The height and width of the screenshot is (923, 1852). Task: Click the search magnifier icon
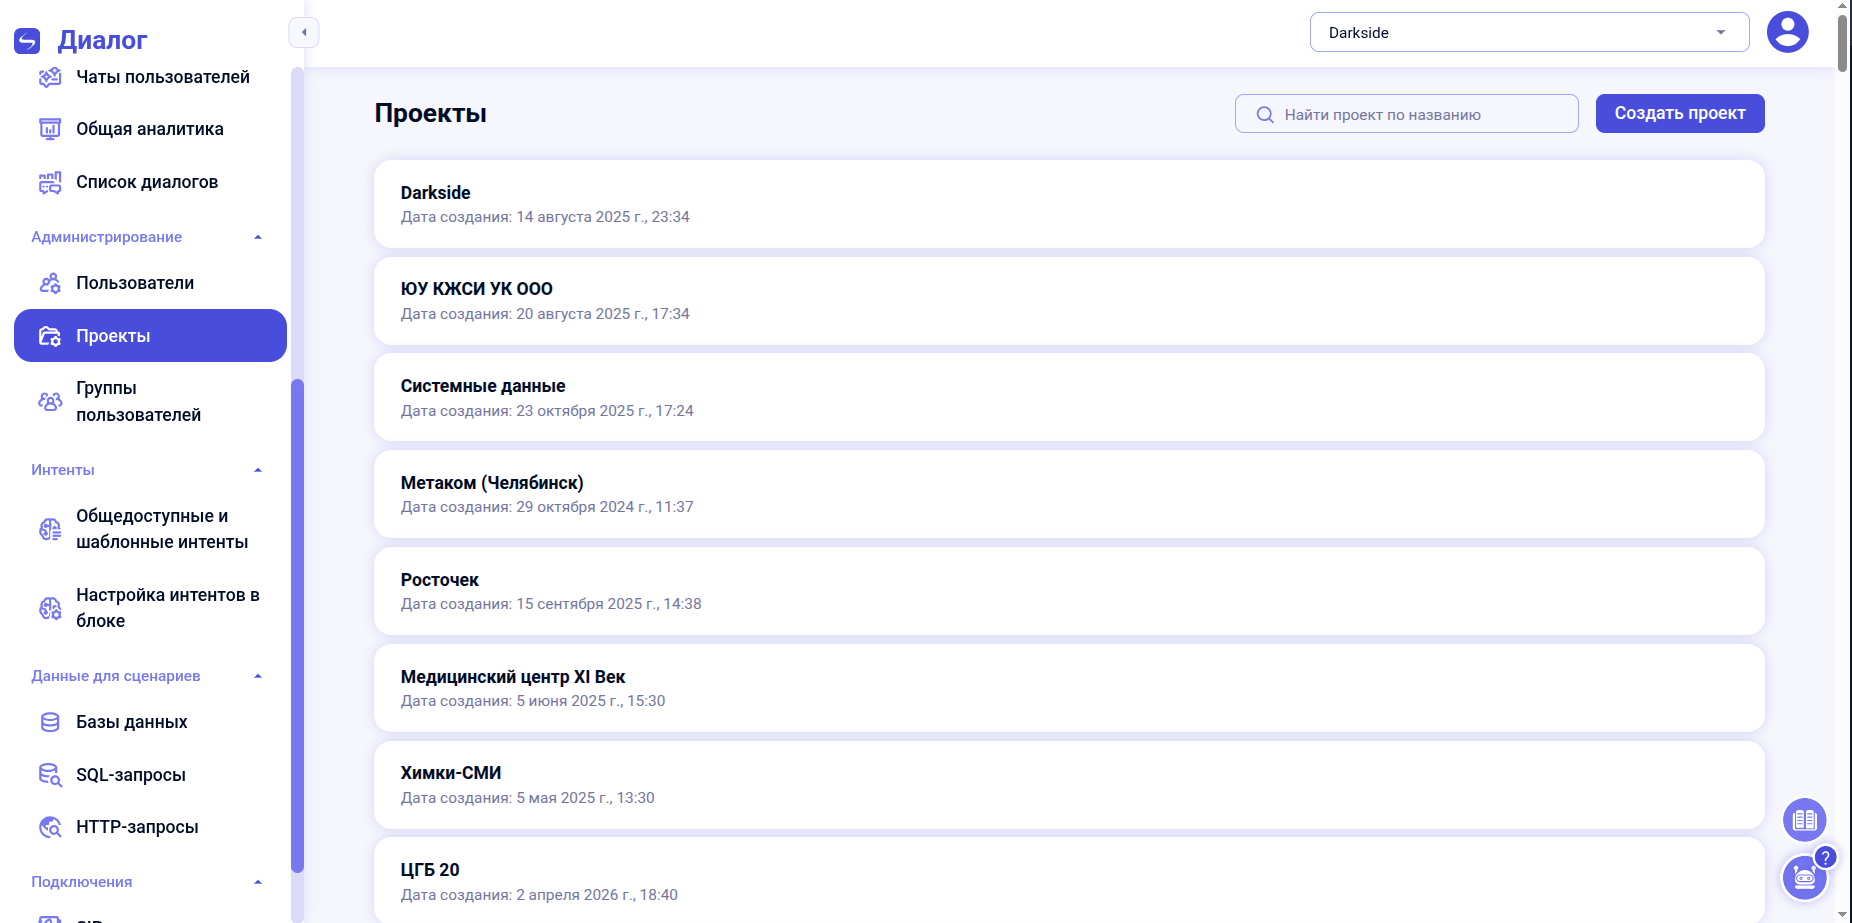coord(1265,115)
